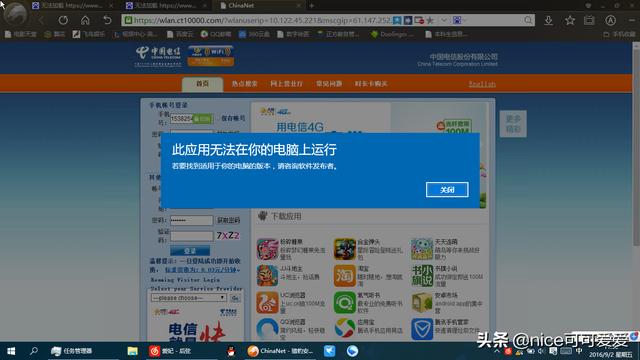This screenshot has width=640, height=360.
Task: Click the star bookmark icon inside address bar
Action: tap(430, 20)
